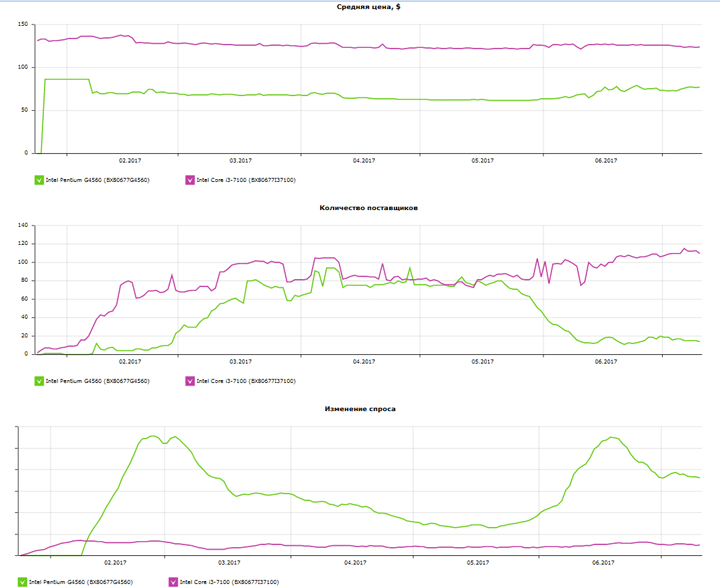This screenshot has width=720, height=587.
Task: Select 03.2017 axis label on demand chart
Action: click(229, 563)
